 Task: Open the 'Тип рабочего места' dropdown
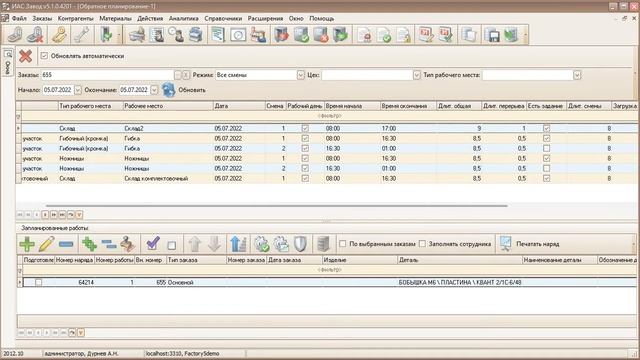coord(577,75)
